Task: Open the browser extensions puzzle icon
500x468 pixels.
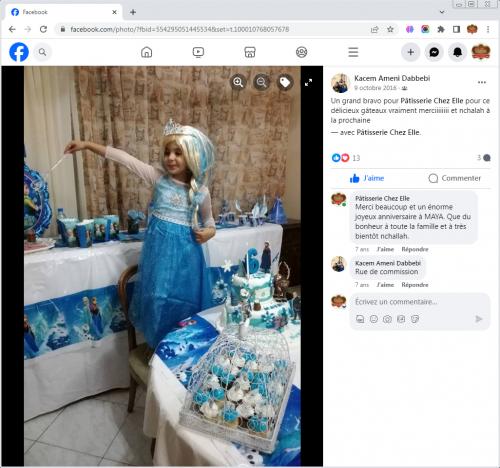Action: pyautogui.click(x=441, y=29)
